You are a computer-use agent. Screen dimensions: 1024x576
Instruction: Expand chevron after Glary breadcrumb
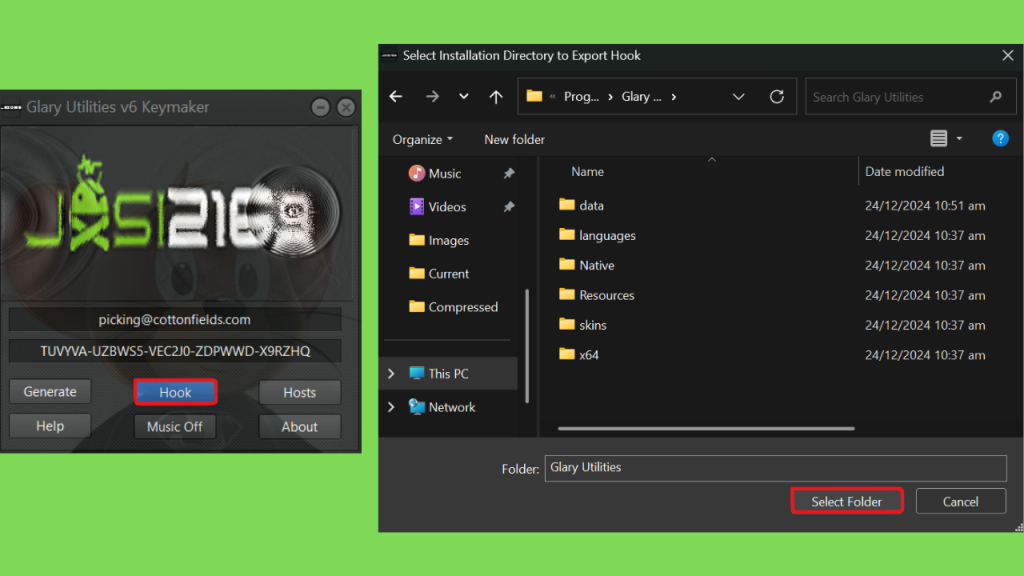click(673, 97)
